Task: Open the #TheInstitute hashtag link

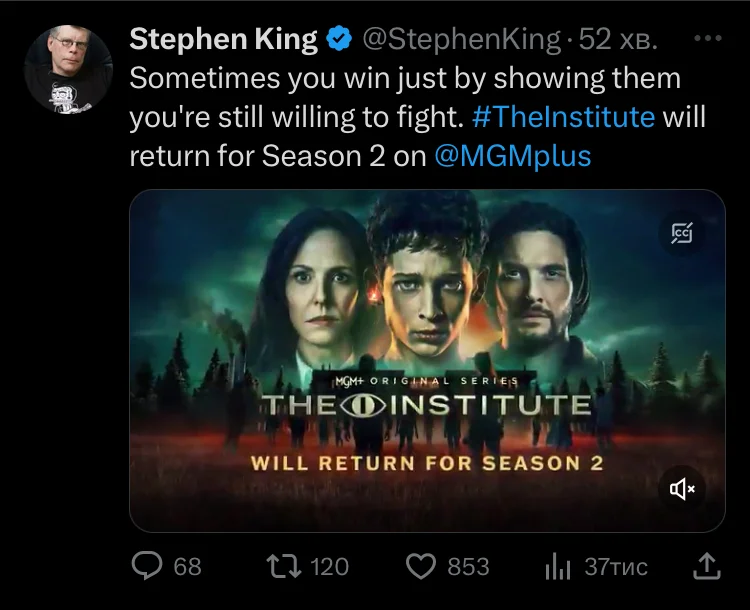Action: [x=563, y=117]
